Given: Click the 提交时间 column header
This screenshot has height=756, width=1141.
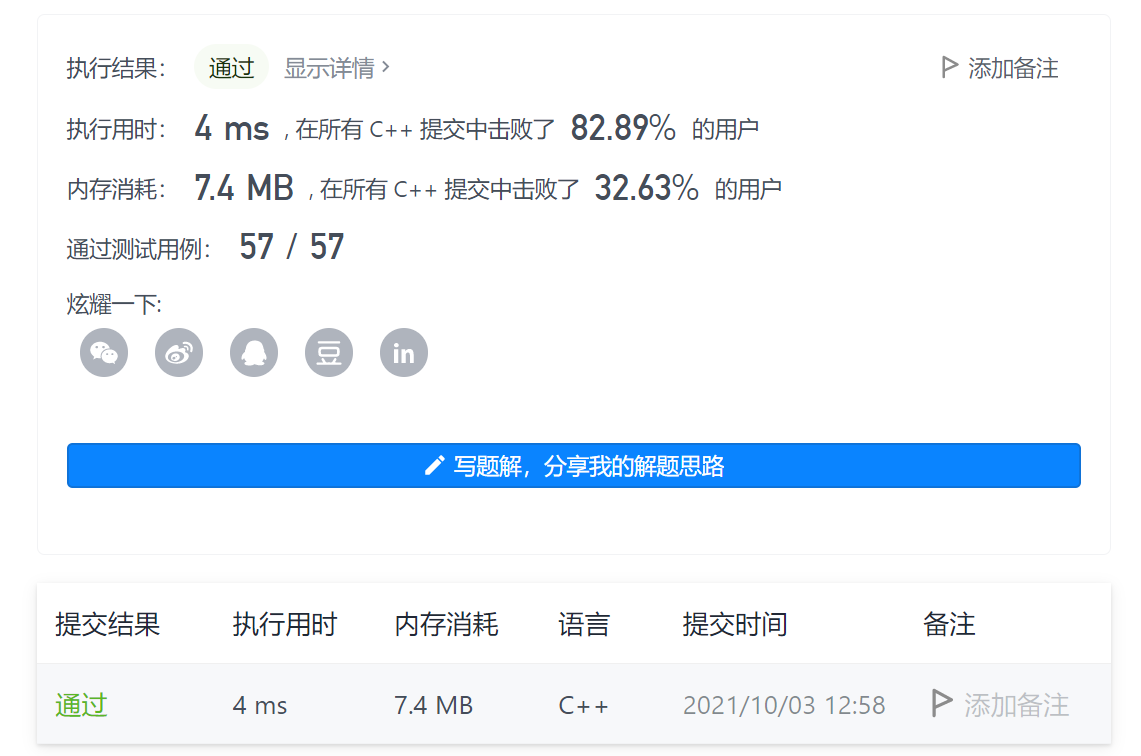Looking at the screenshot, I should tap(735, 624).
